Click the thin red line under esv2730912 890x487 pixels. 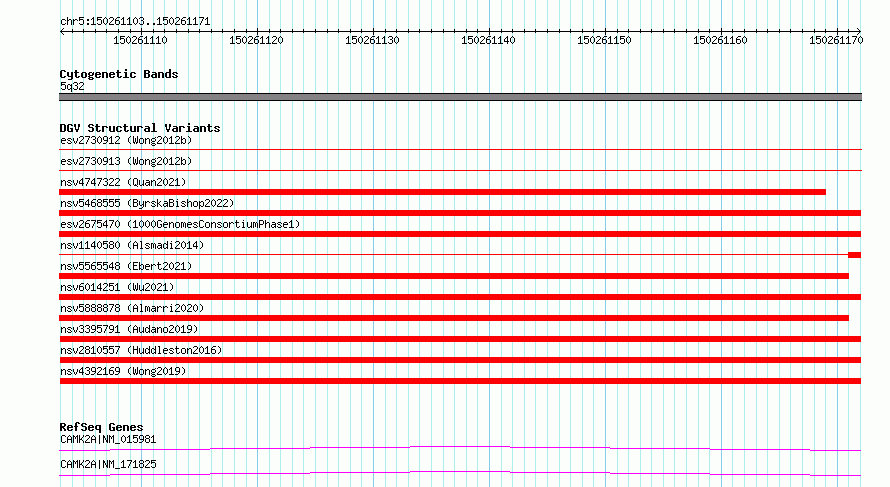(x=460, y=150)
